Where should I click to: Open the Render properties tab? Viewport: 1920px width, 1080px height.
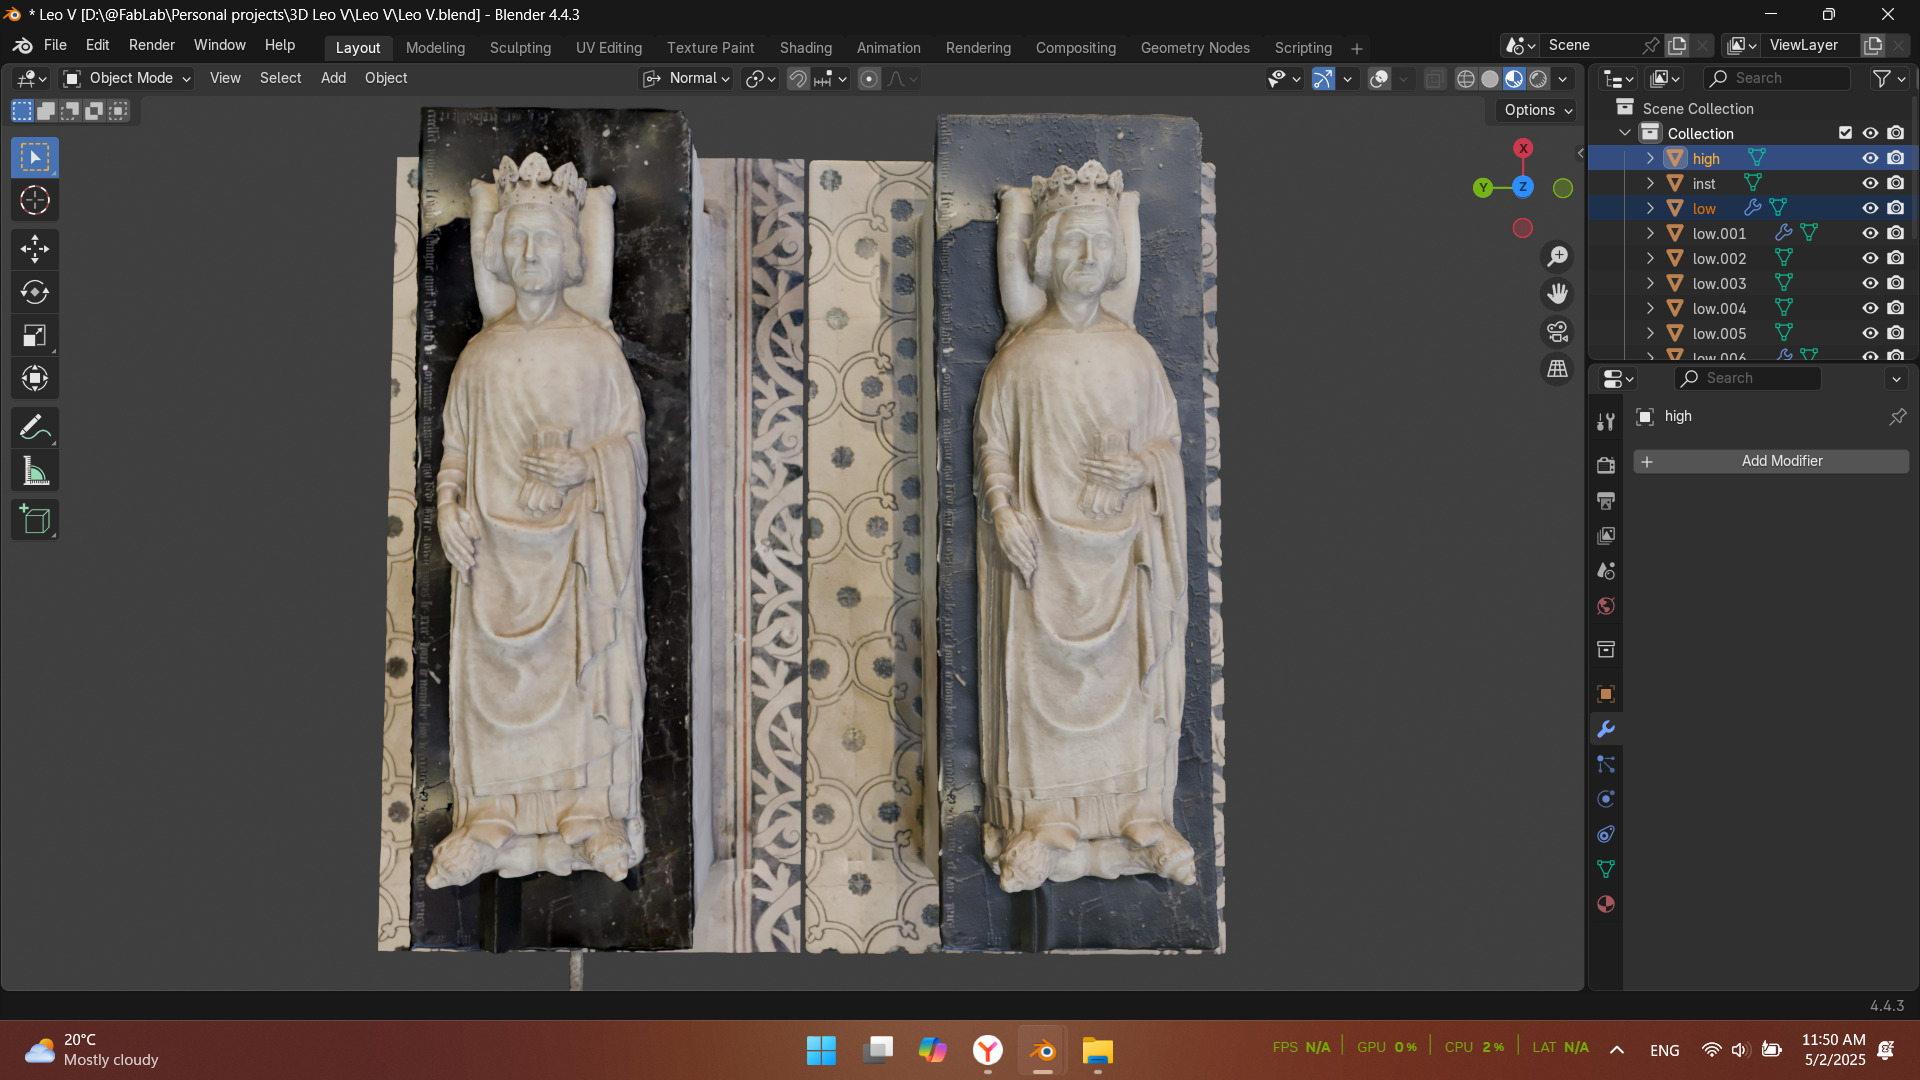[1606, 465]
